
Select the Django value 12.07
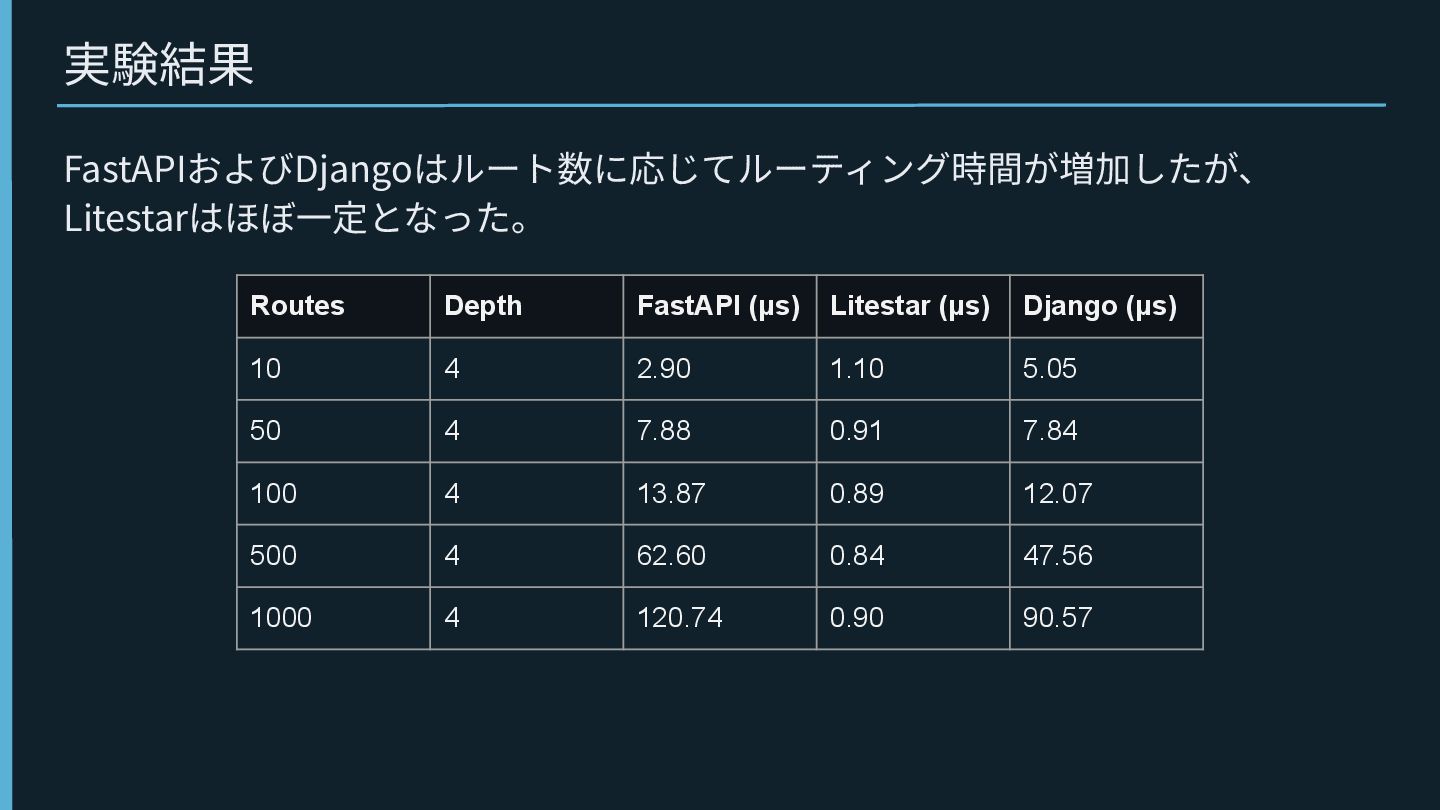[x=1057, y=493]
